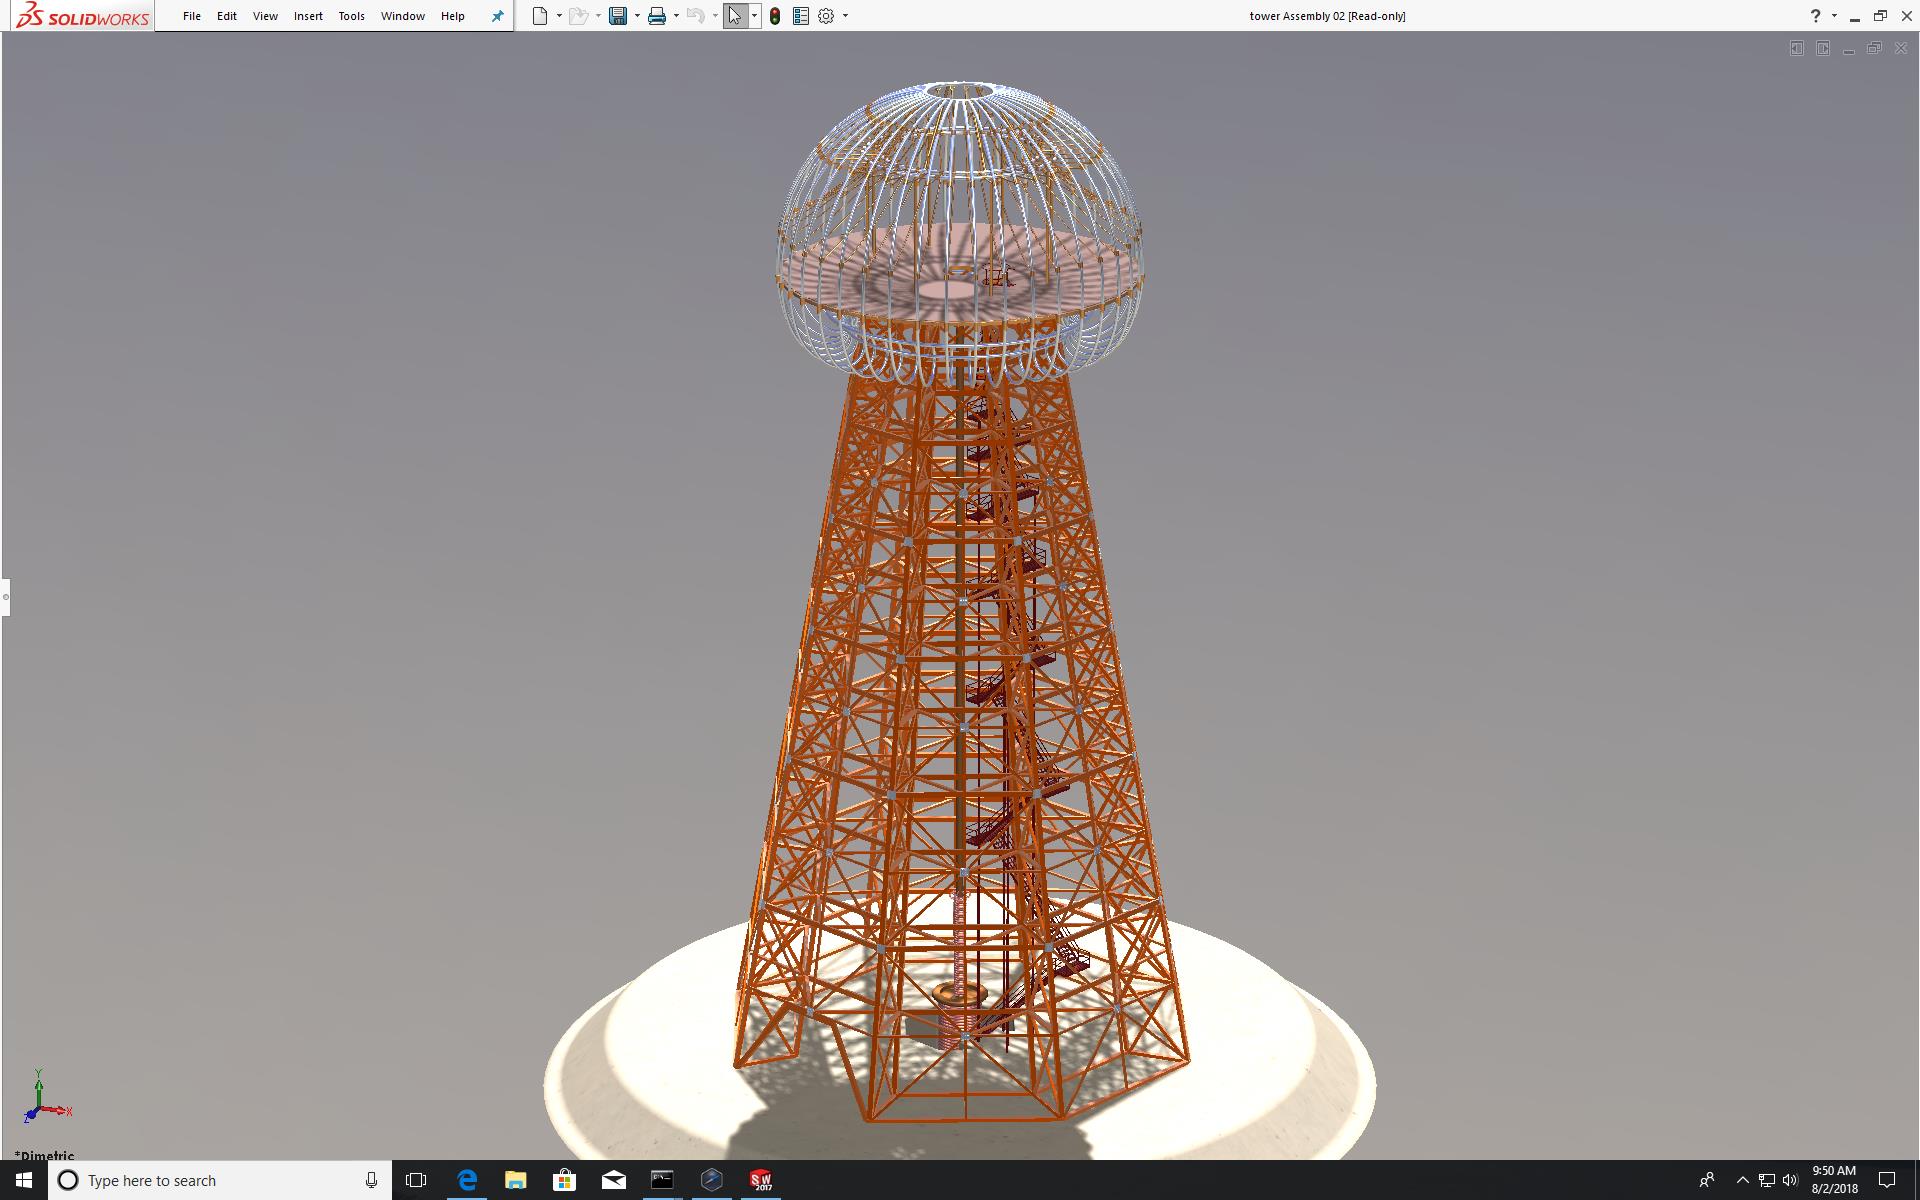The image size is (1920, 1200).
Task: Click the New document icon
Action: point(540,16)
